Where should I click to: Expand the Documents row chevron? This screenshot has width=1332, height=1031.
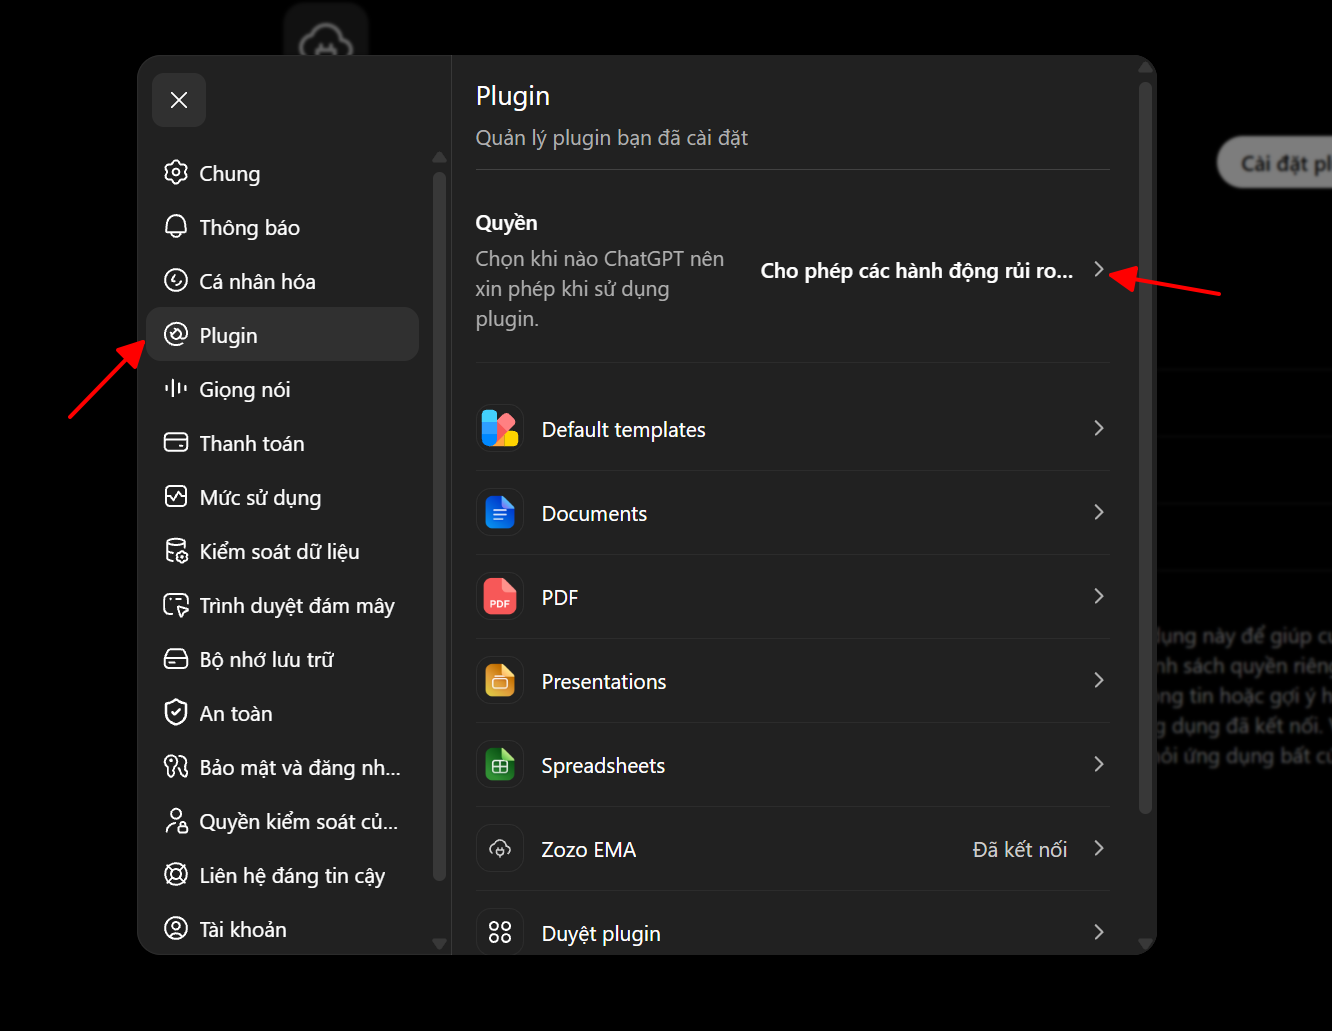tap(1099, 512)
